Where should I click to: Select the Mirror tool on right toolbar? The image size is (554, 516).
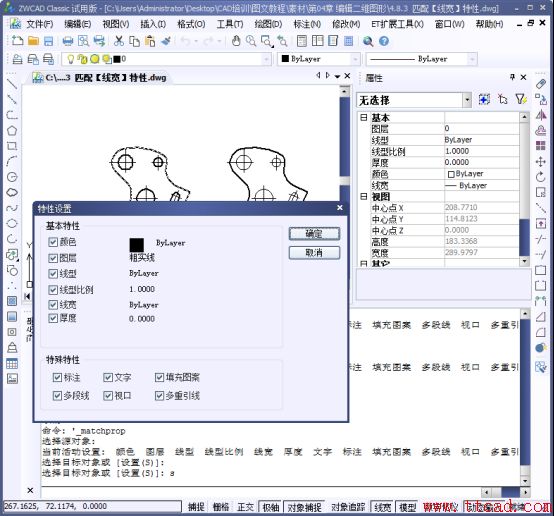click(x=541, y=115)
